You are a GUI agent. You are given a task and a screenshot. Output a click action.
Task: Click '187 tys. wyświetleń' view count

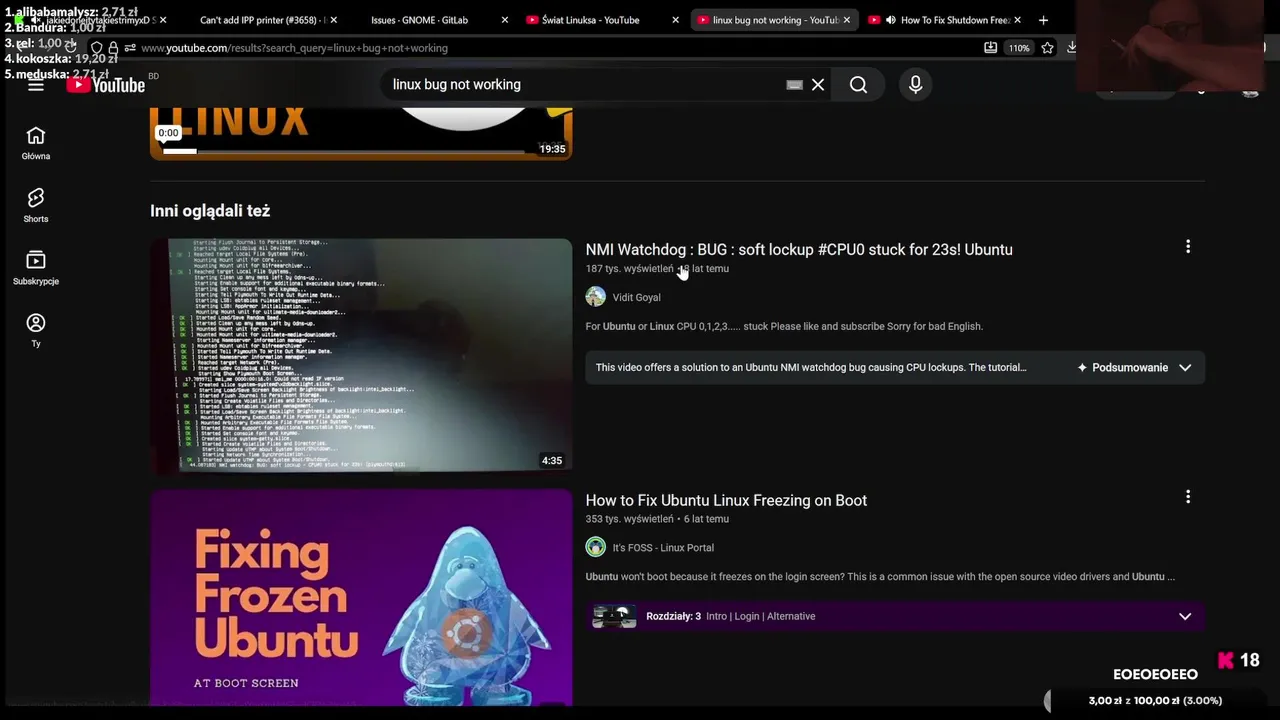pos(629,269)
